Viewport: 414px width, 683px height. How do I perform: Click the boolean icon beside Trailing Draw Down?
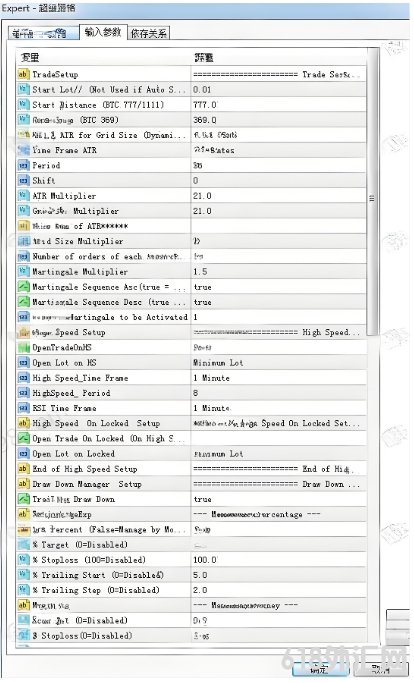(23, 499)
